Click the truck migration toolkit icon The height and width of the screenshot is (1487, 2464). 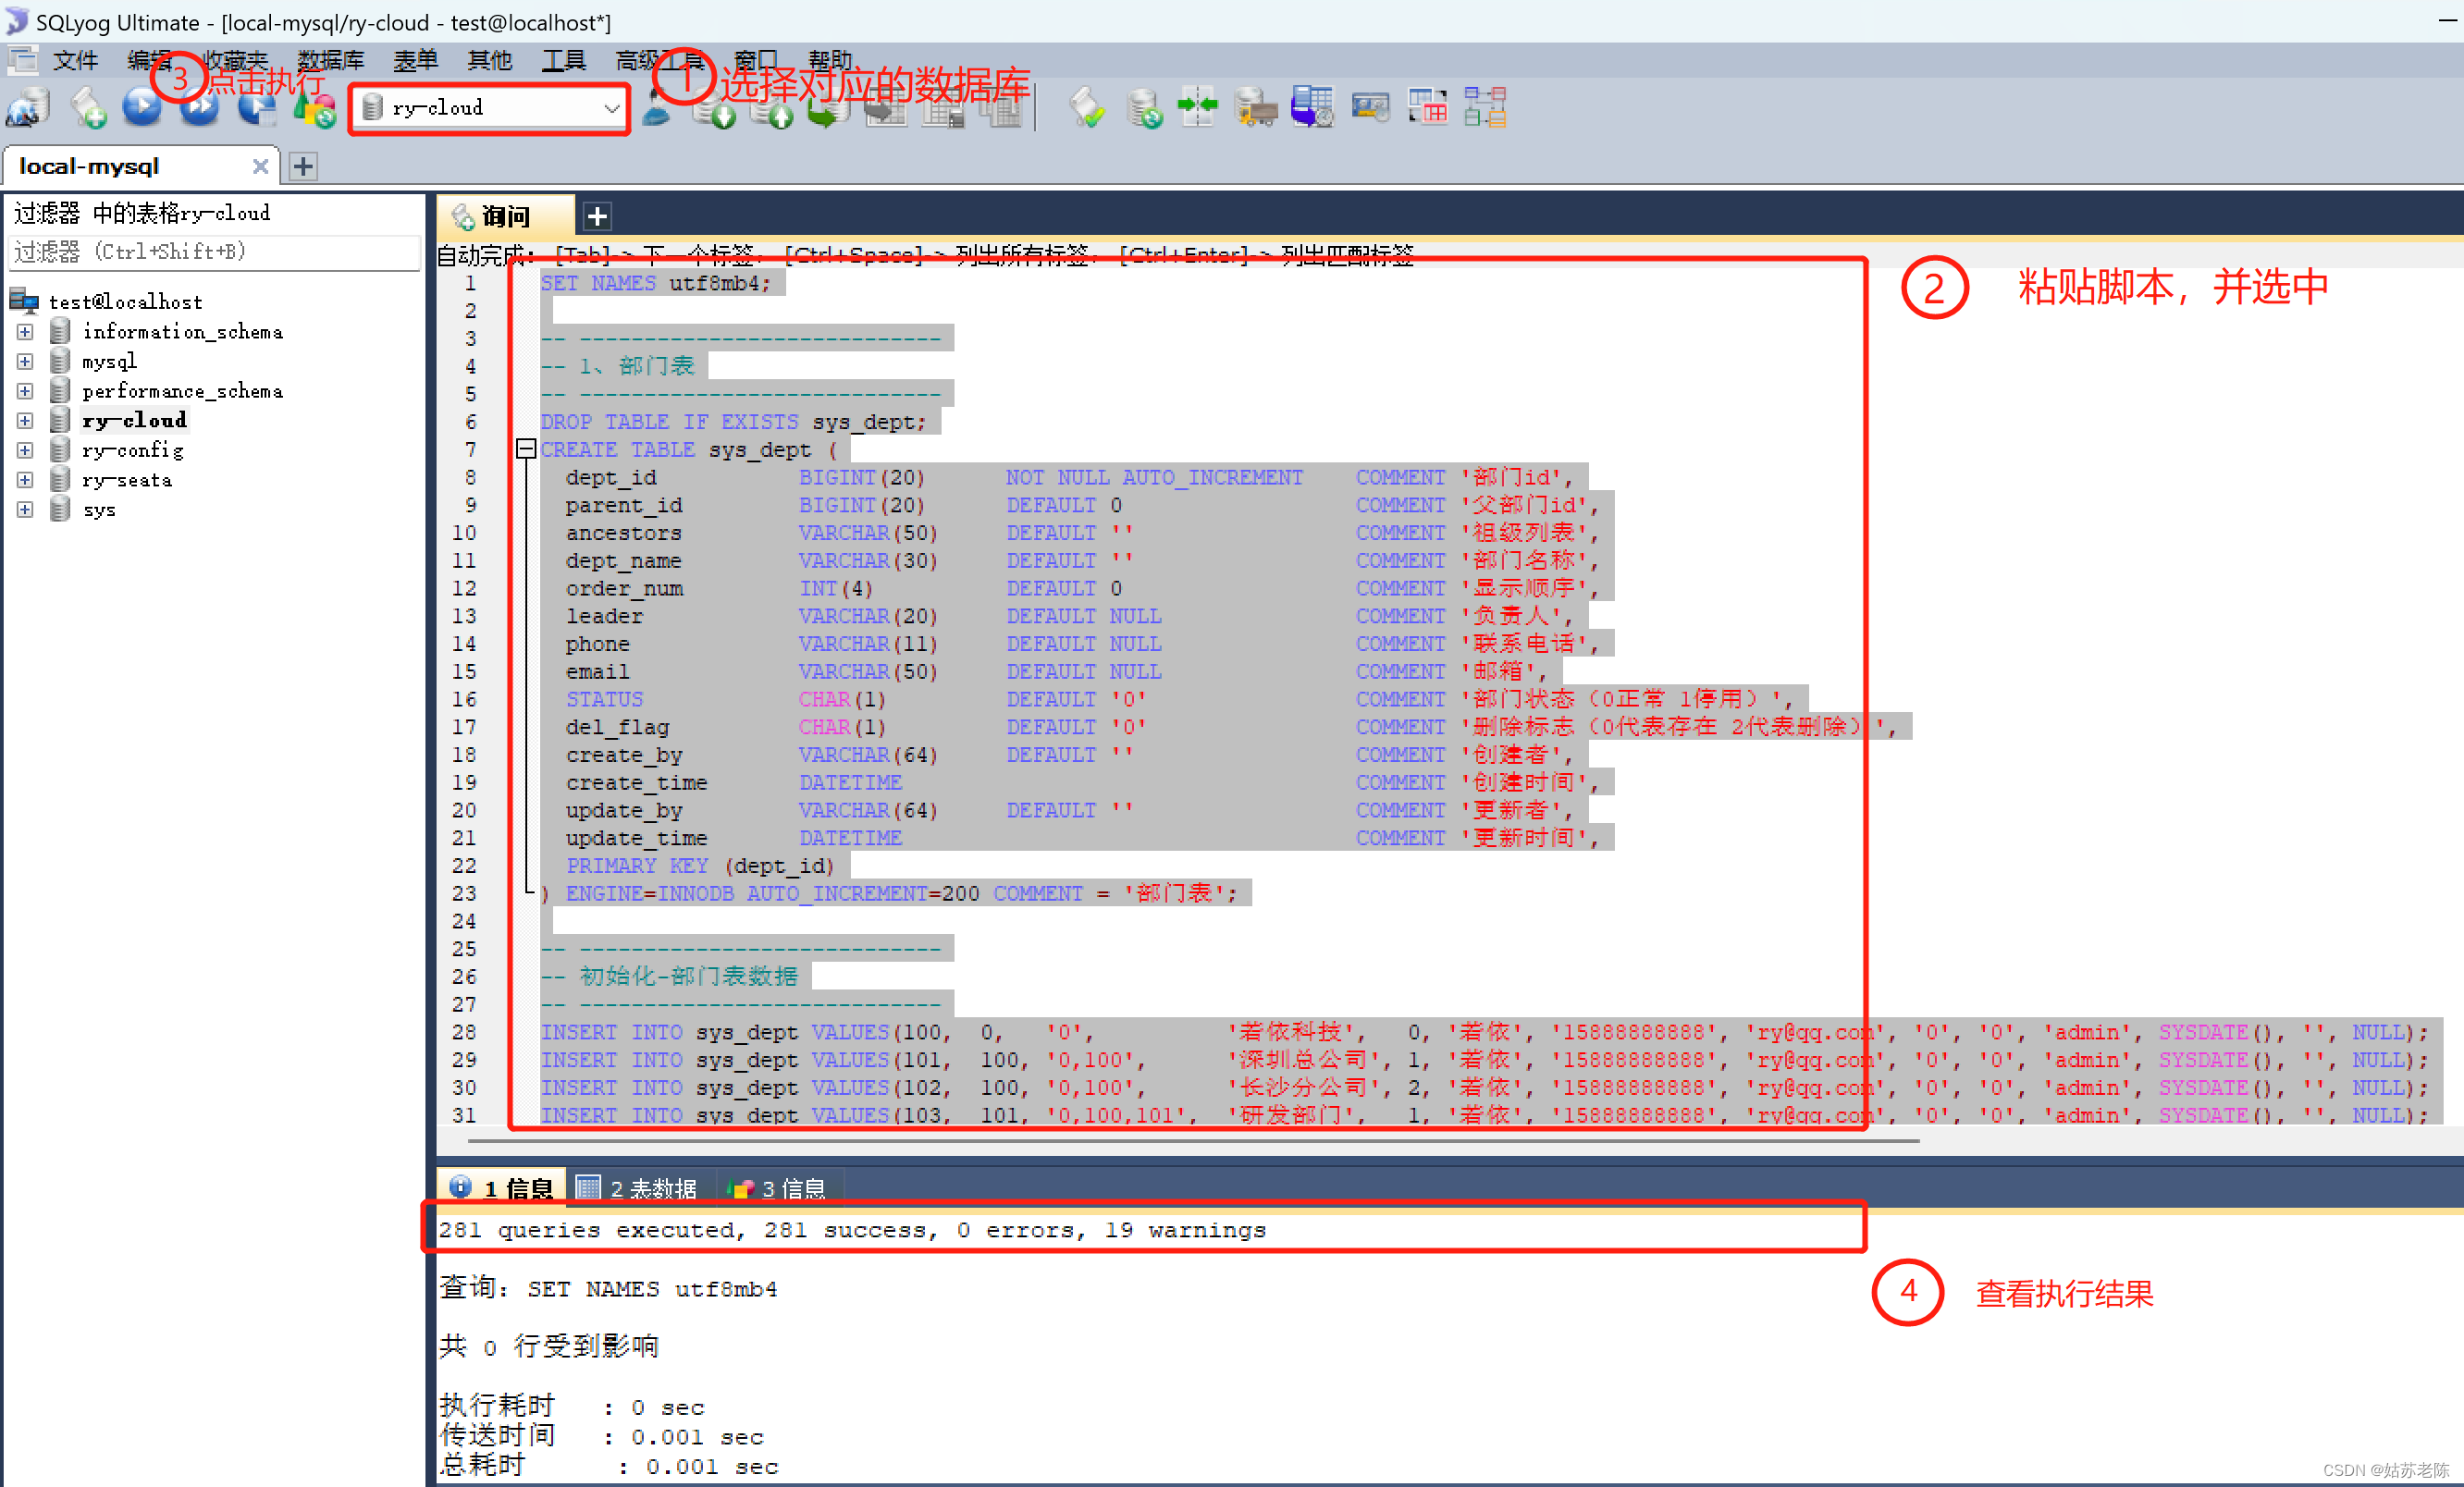pos(1255,107)
